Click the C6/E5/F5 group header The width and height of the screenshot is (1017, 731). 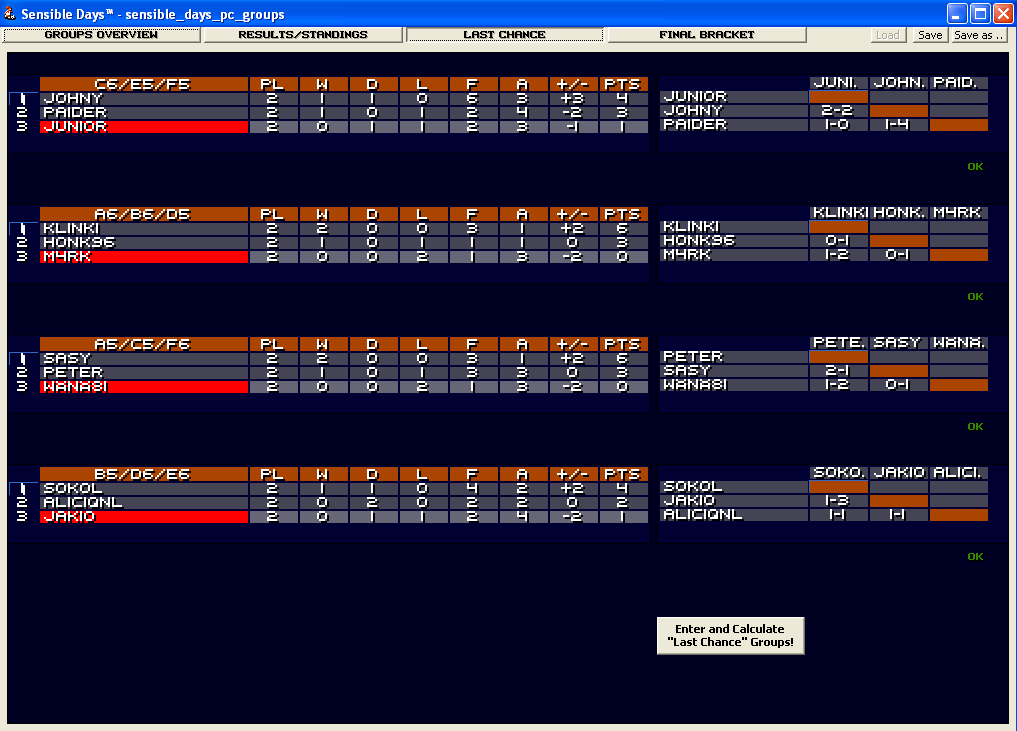click(144, 84)
